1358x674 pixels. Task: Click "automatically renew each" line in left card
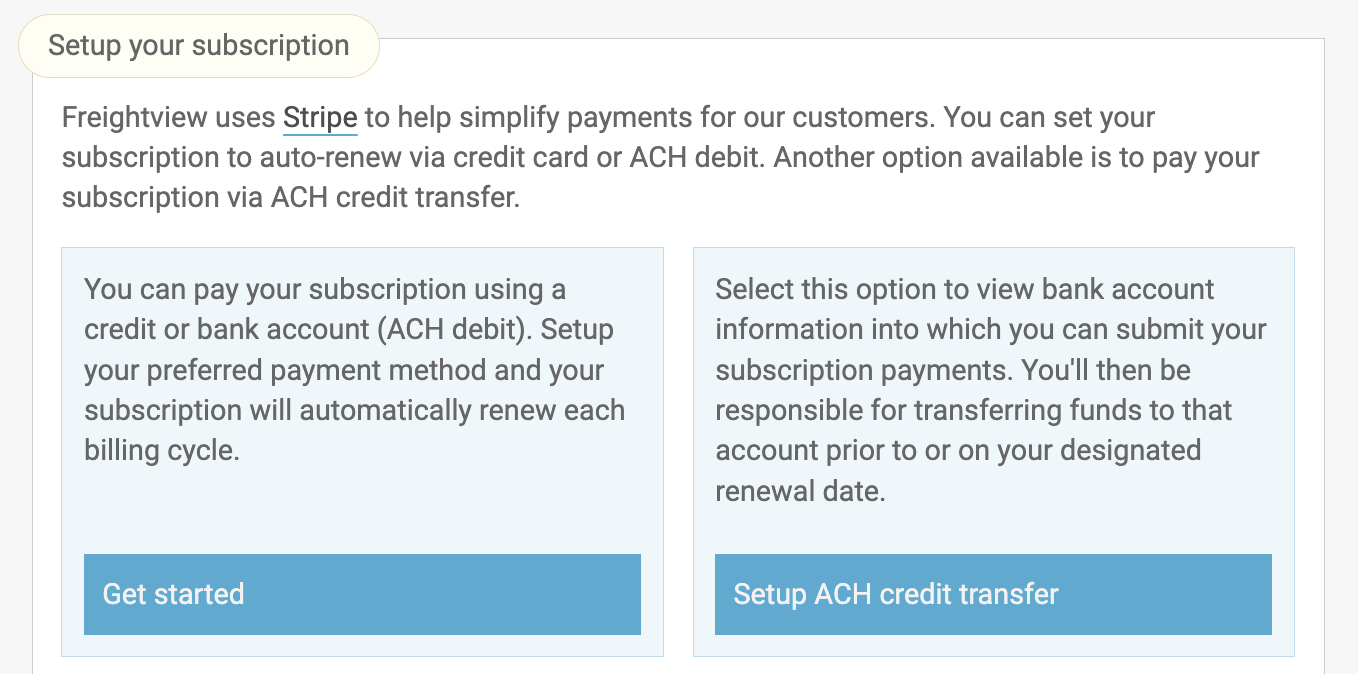[462, 410]
